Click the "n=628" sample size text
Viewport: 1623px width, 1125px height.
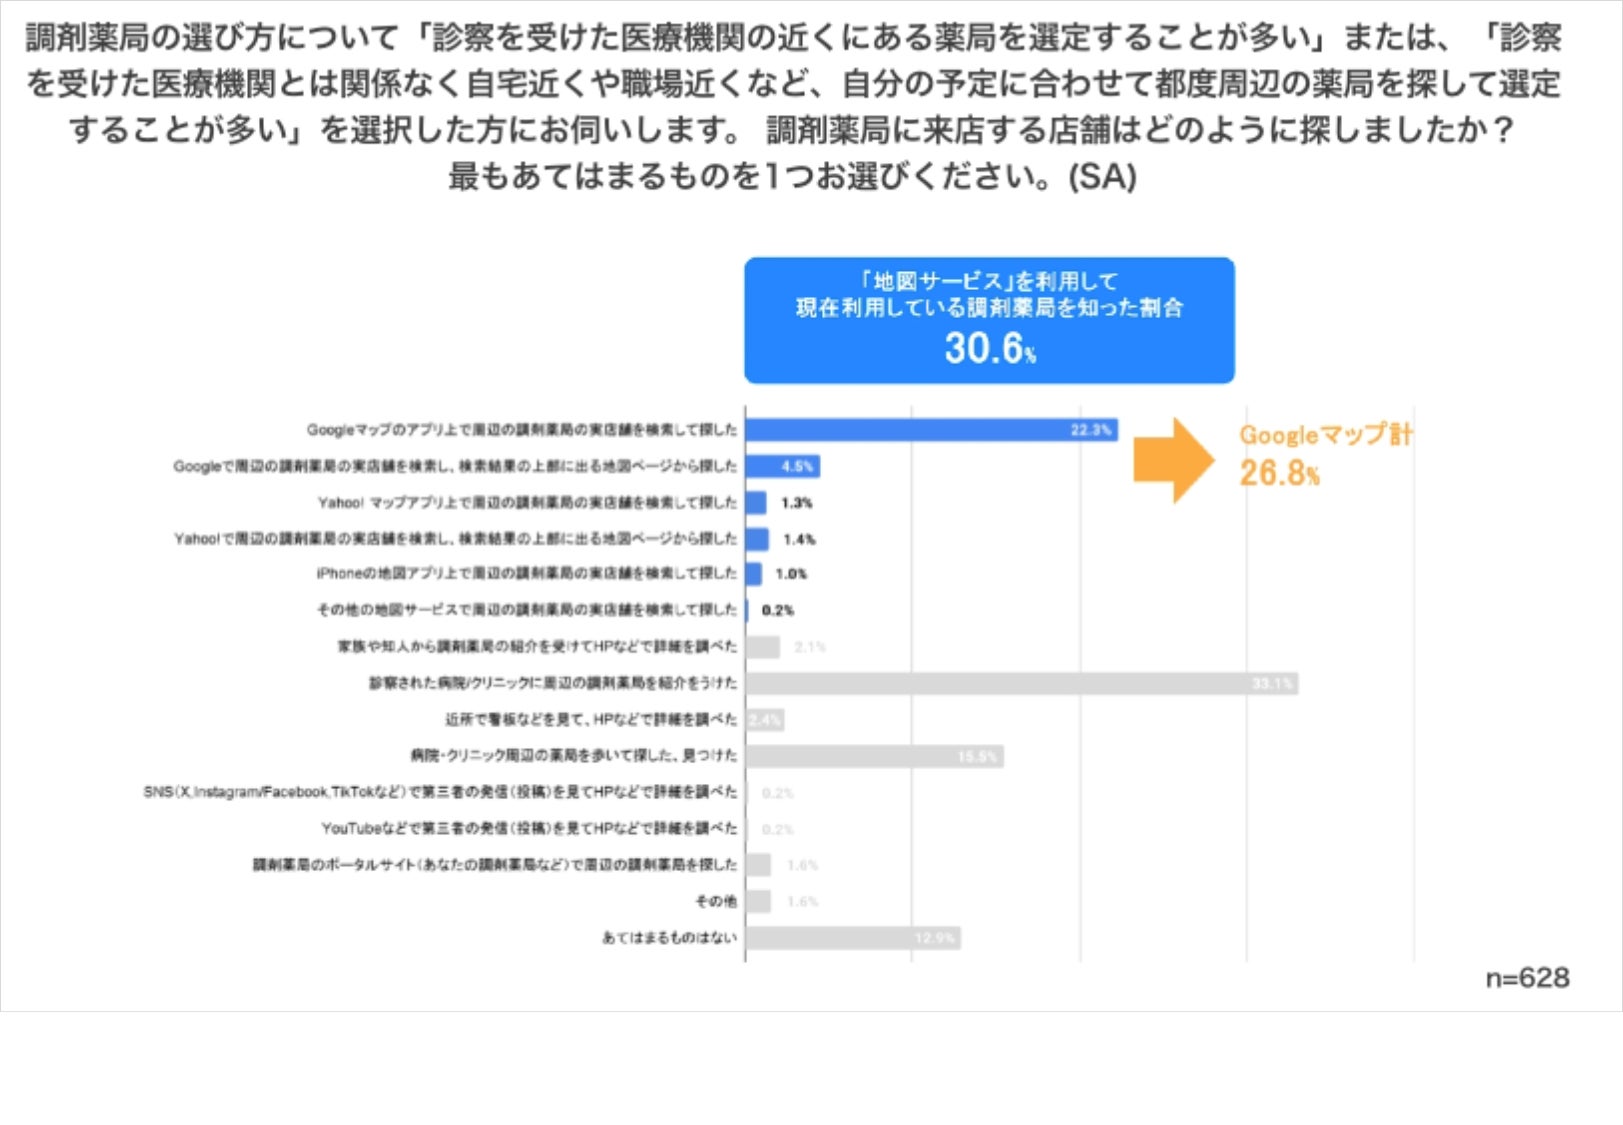click(x=1527, y=978)
